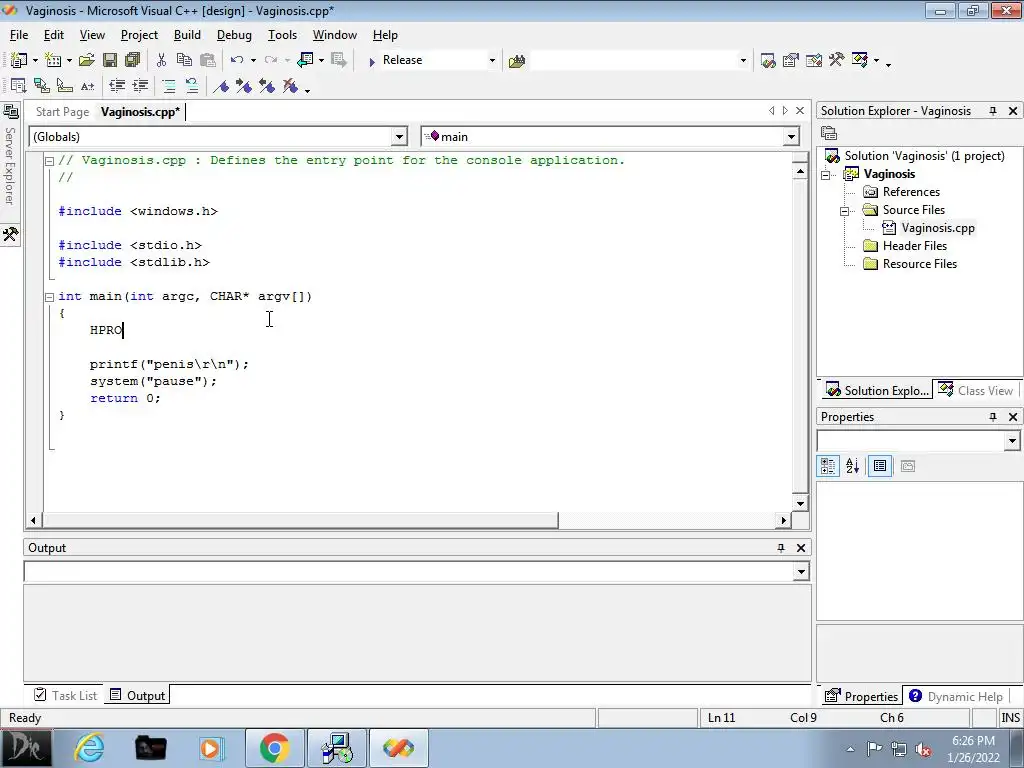Toggle the Properties page list icon
1024x768 pixels.
coord(880,466)
